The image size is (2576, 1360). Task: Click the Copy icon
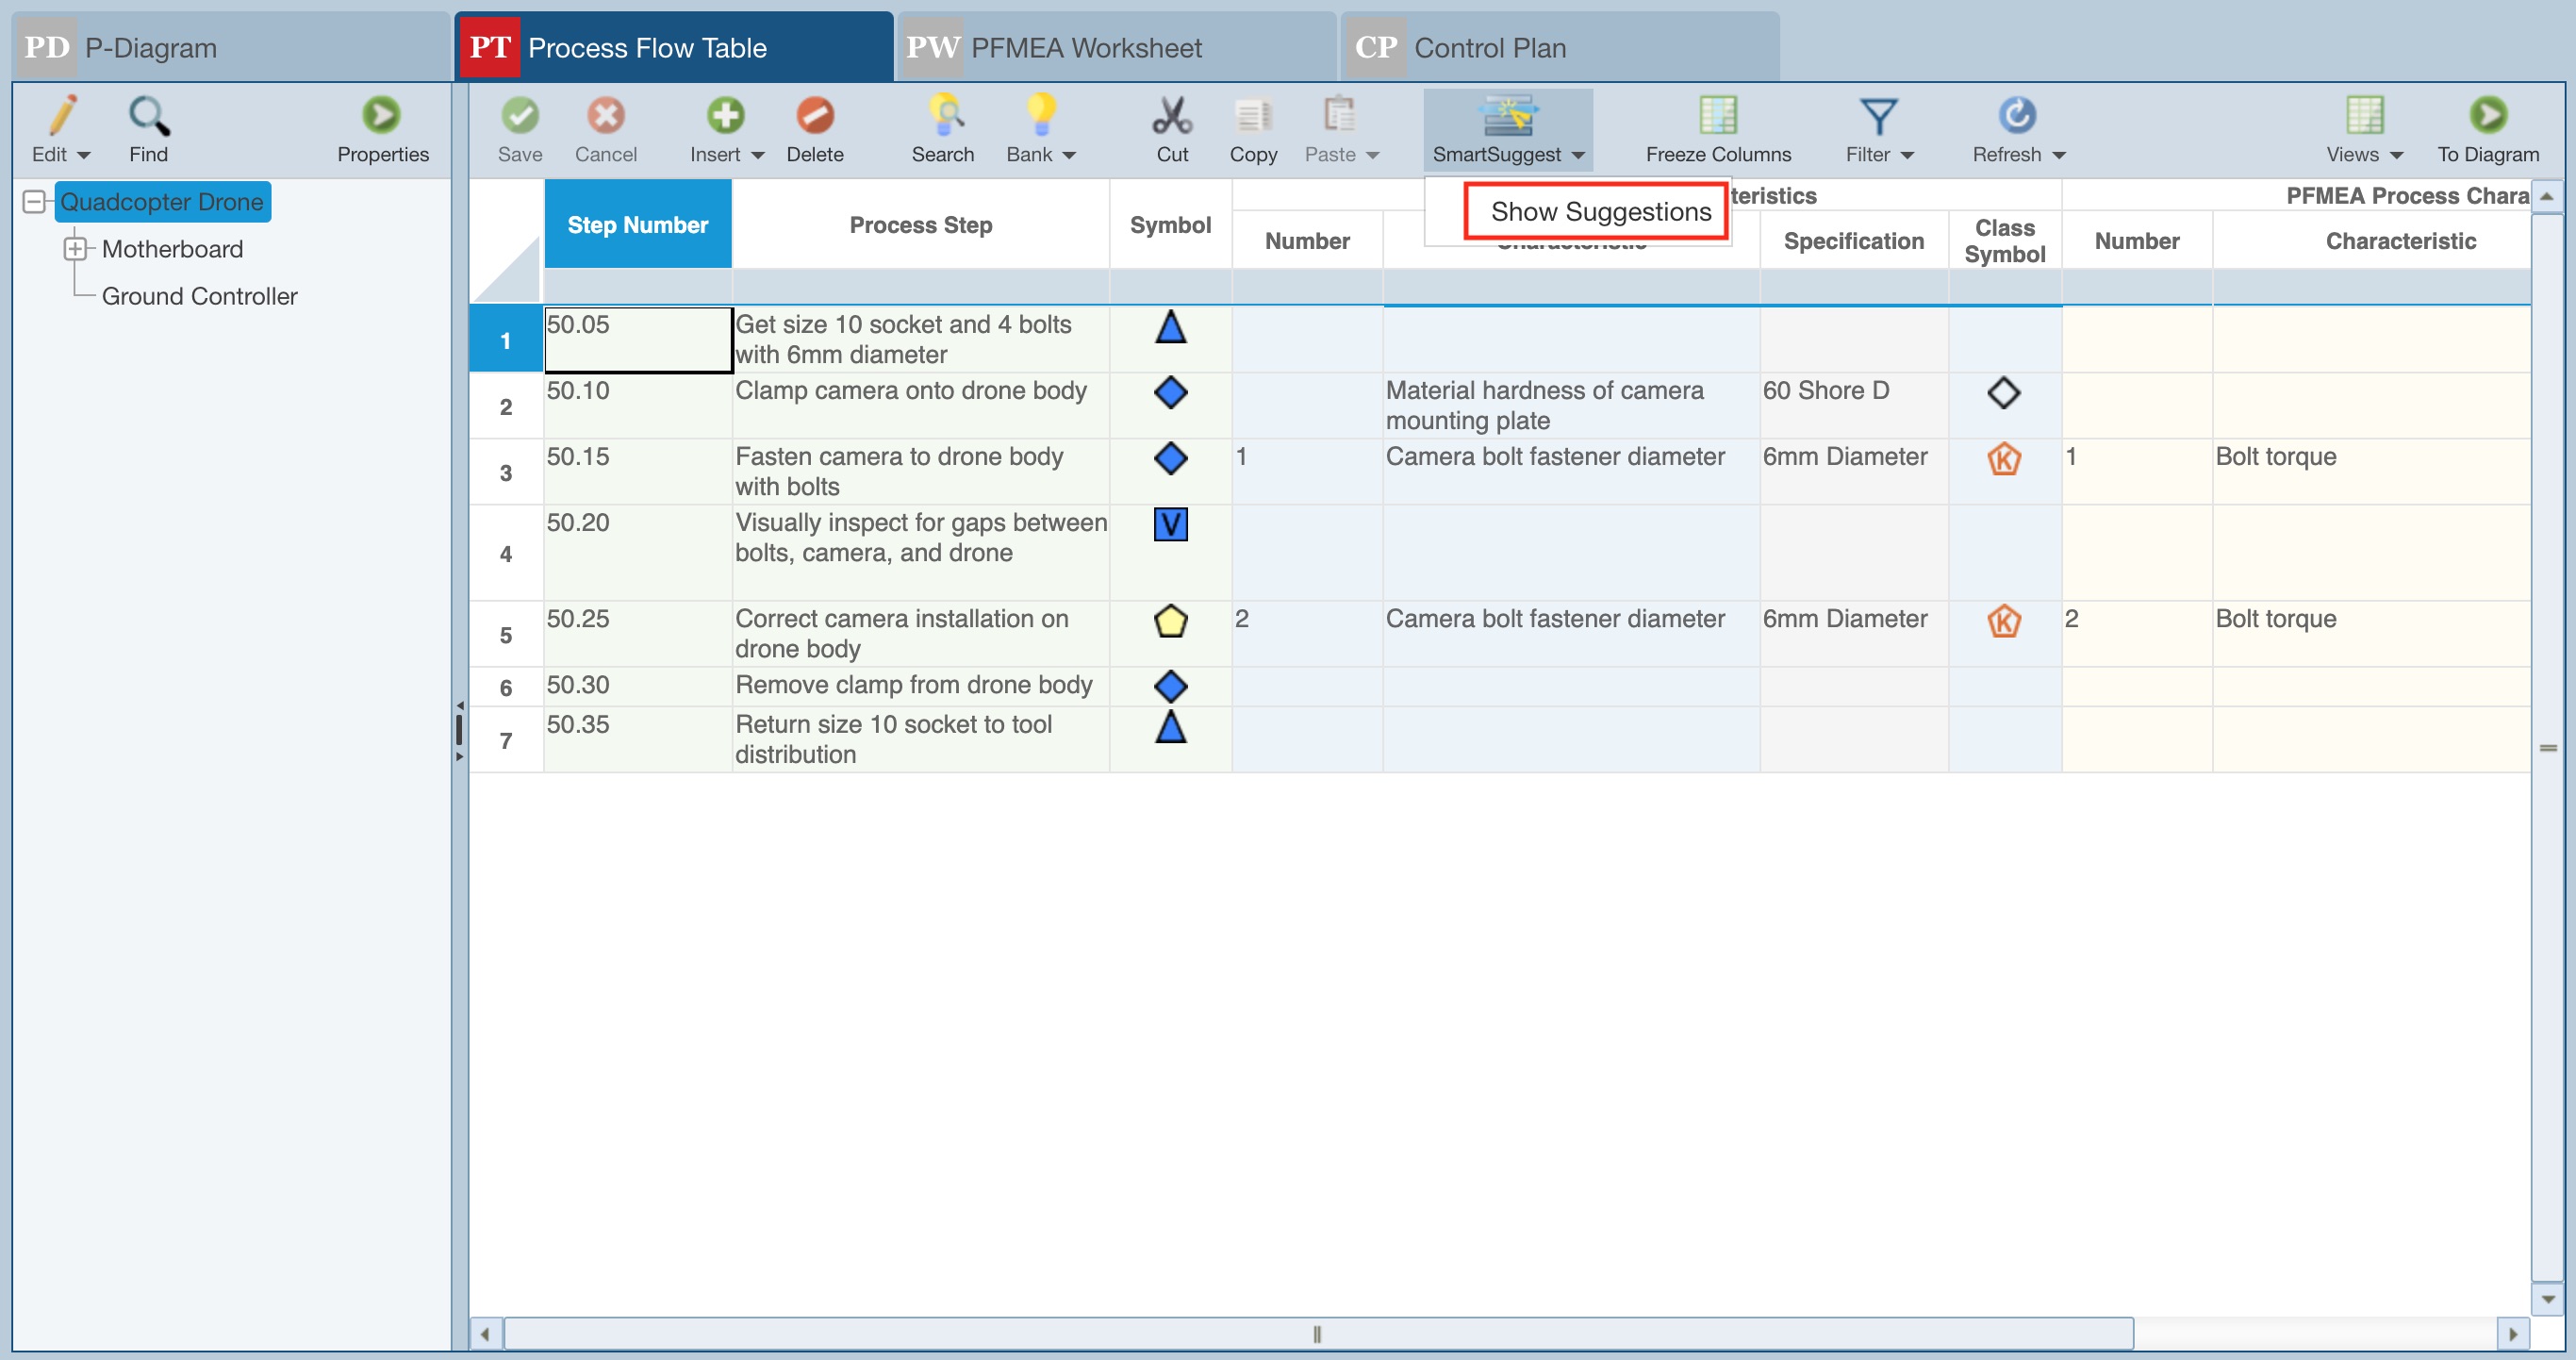click(1252, 116)
